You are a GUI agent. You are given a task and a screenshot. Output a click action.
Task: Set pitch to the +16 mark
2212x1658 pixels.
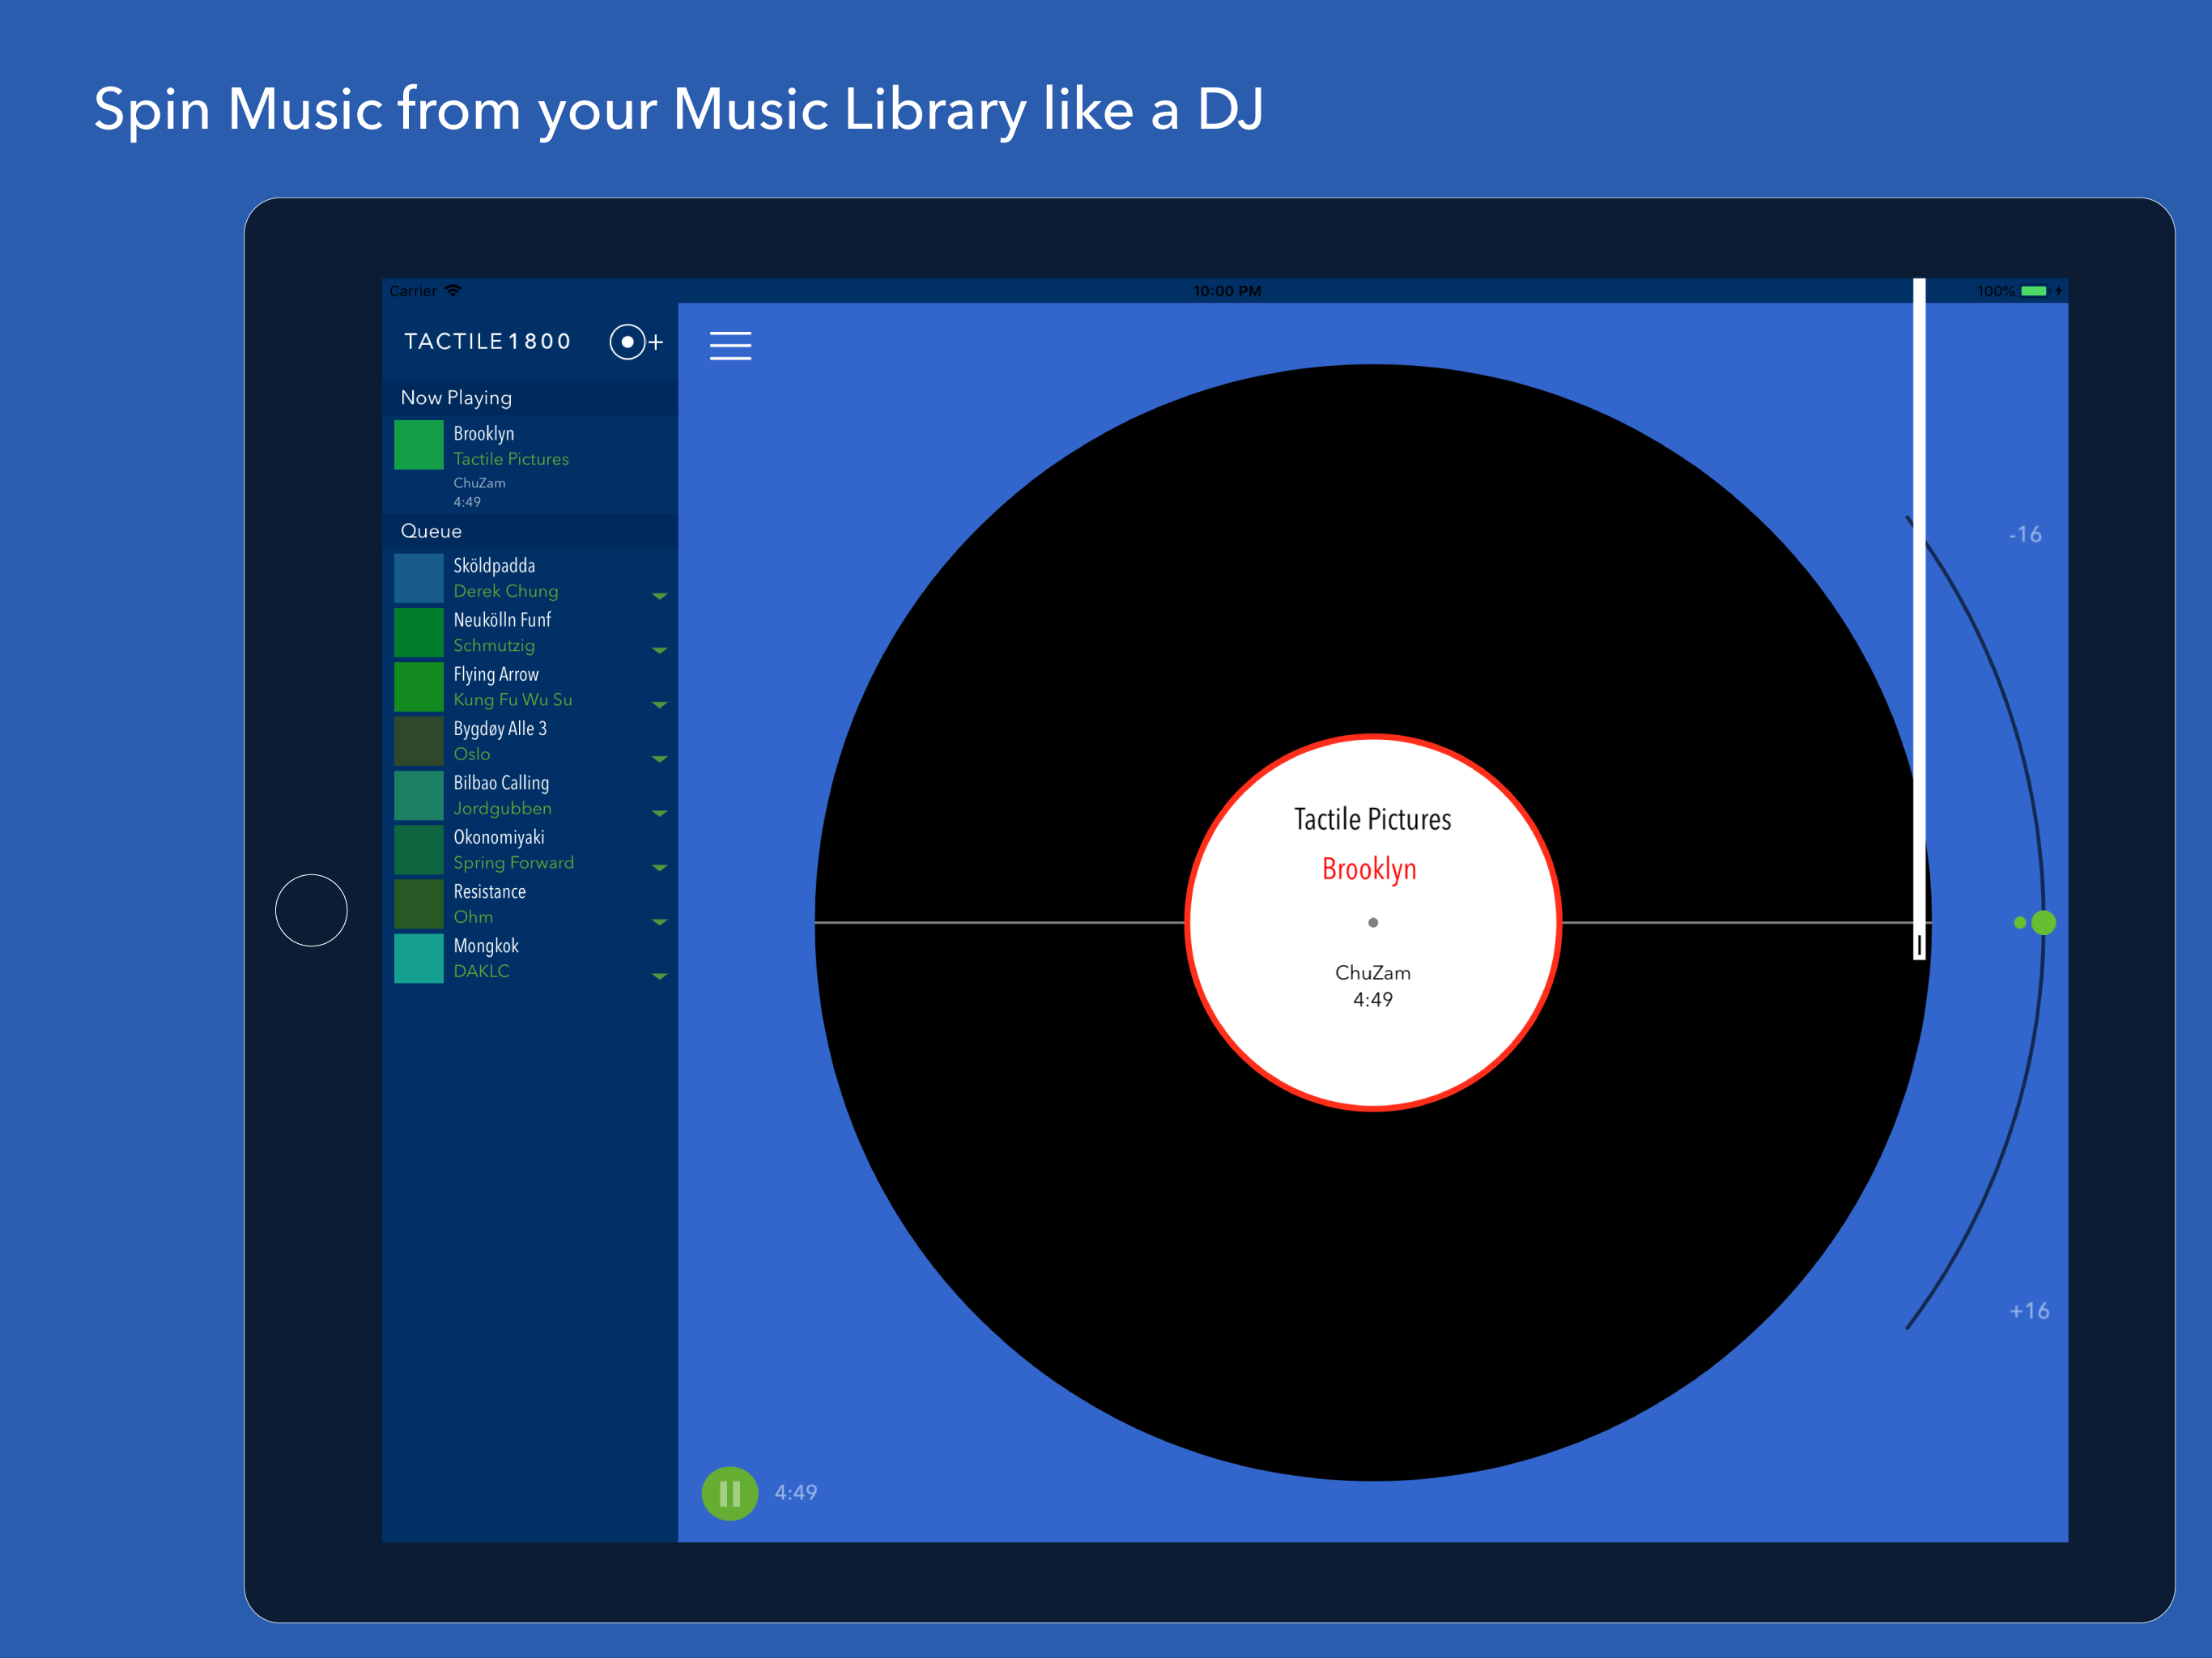click(2029, 1310)
